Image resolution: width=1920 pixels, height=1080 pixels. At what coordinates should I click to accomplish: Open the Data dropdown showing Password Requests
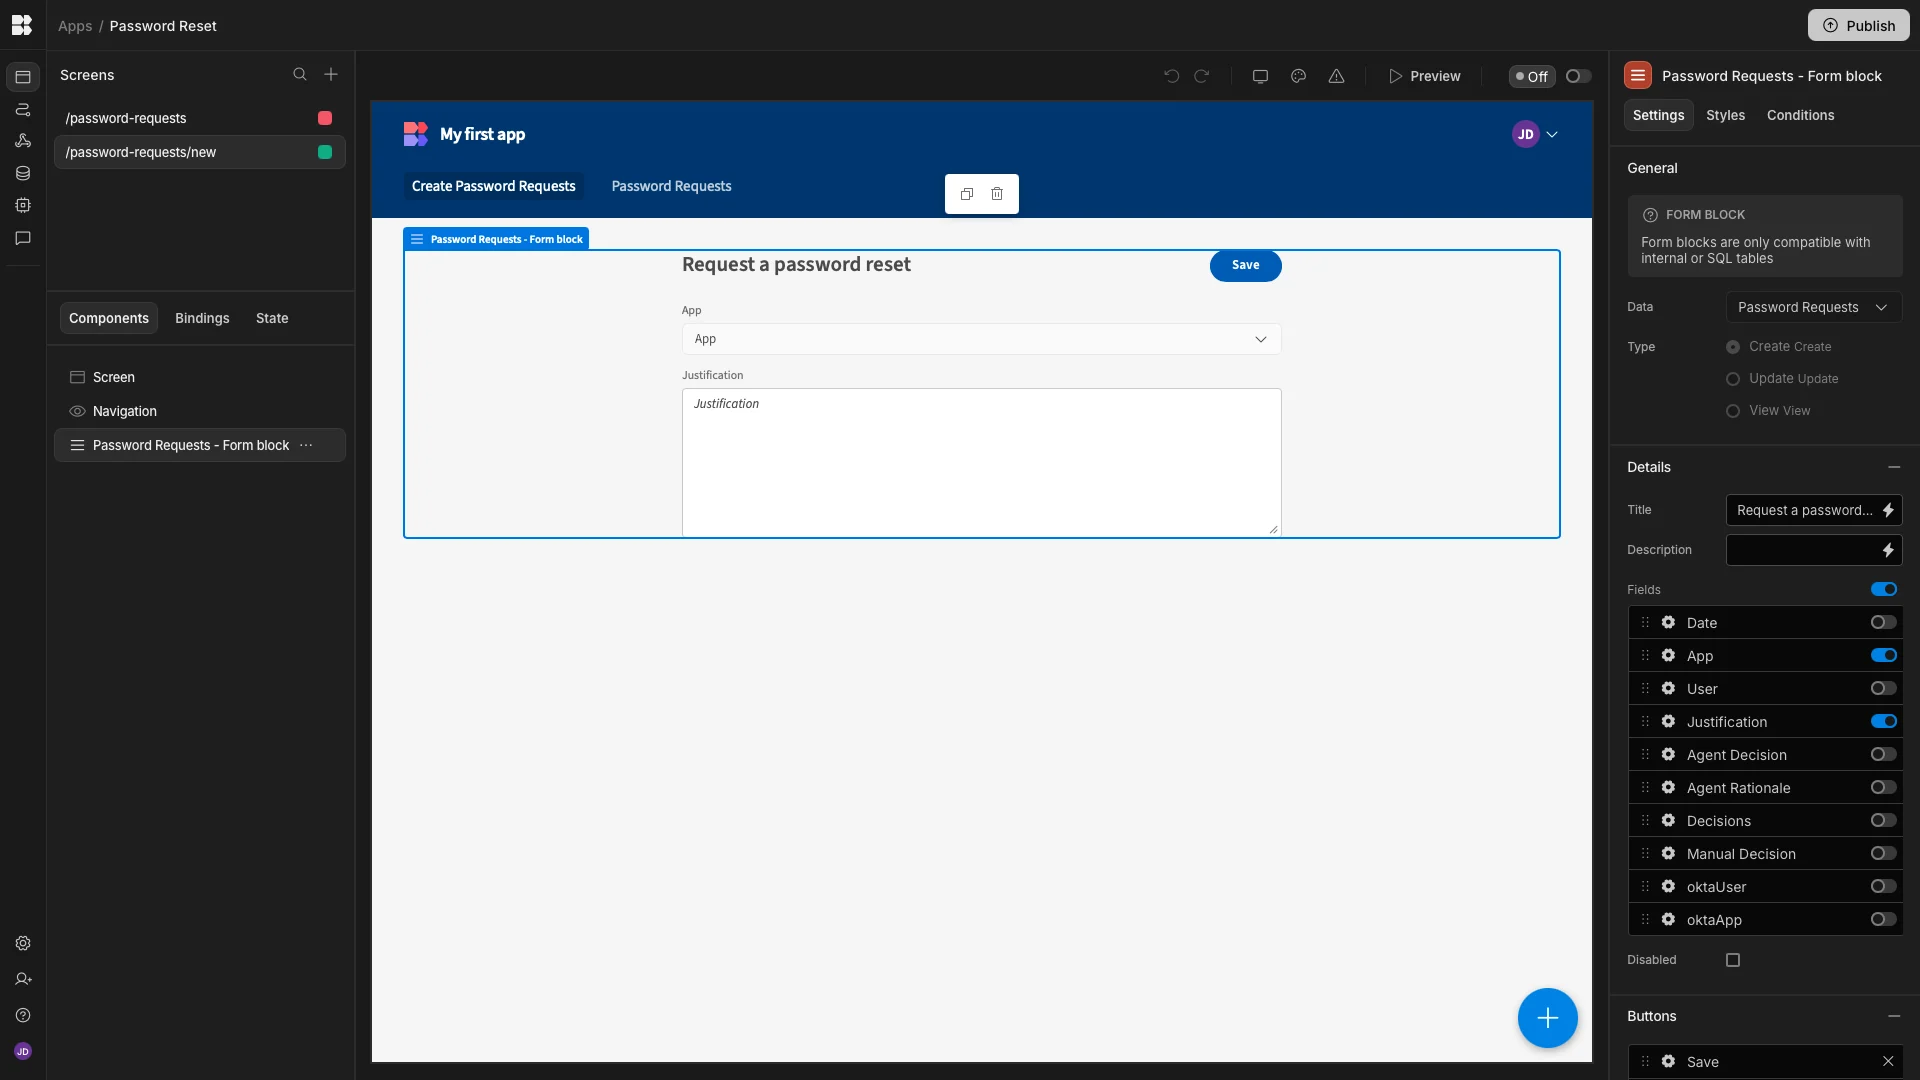pos(1813,307)
